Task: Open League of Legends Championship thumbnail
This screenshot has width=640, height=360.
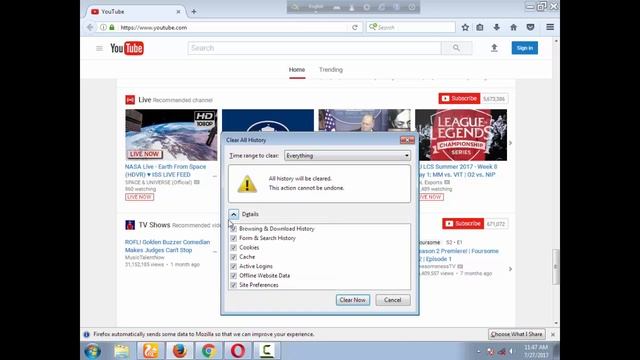Action: (x=461, y=135)
